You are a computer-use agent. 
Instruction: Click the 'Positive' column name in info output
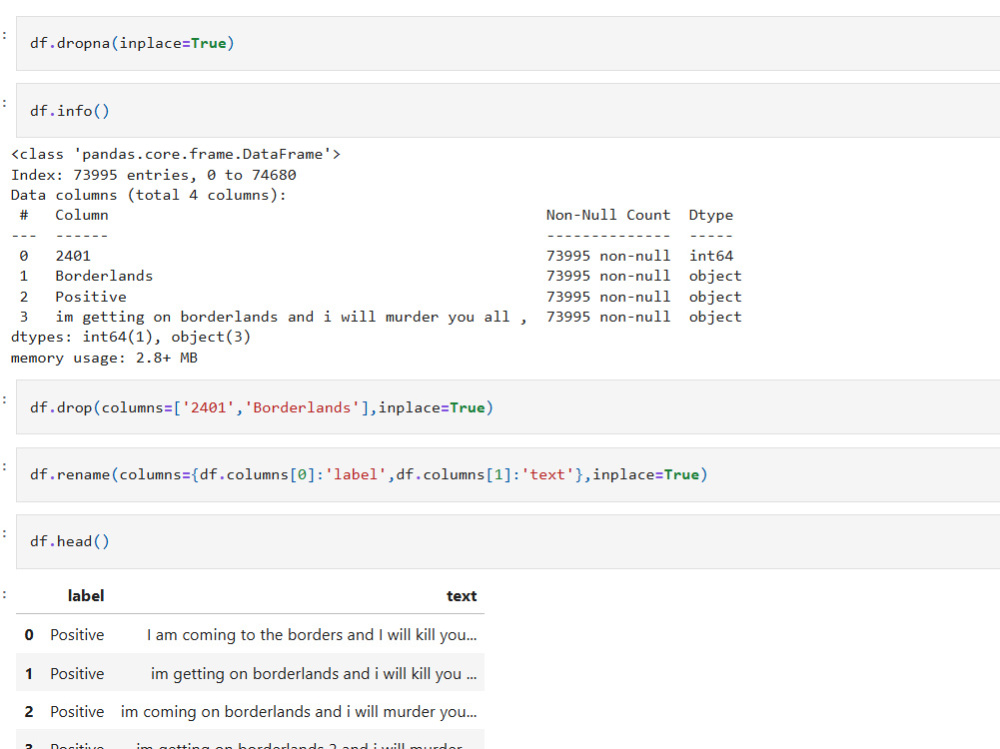coord(91,297)
